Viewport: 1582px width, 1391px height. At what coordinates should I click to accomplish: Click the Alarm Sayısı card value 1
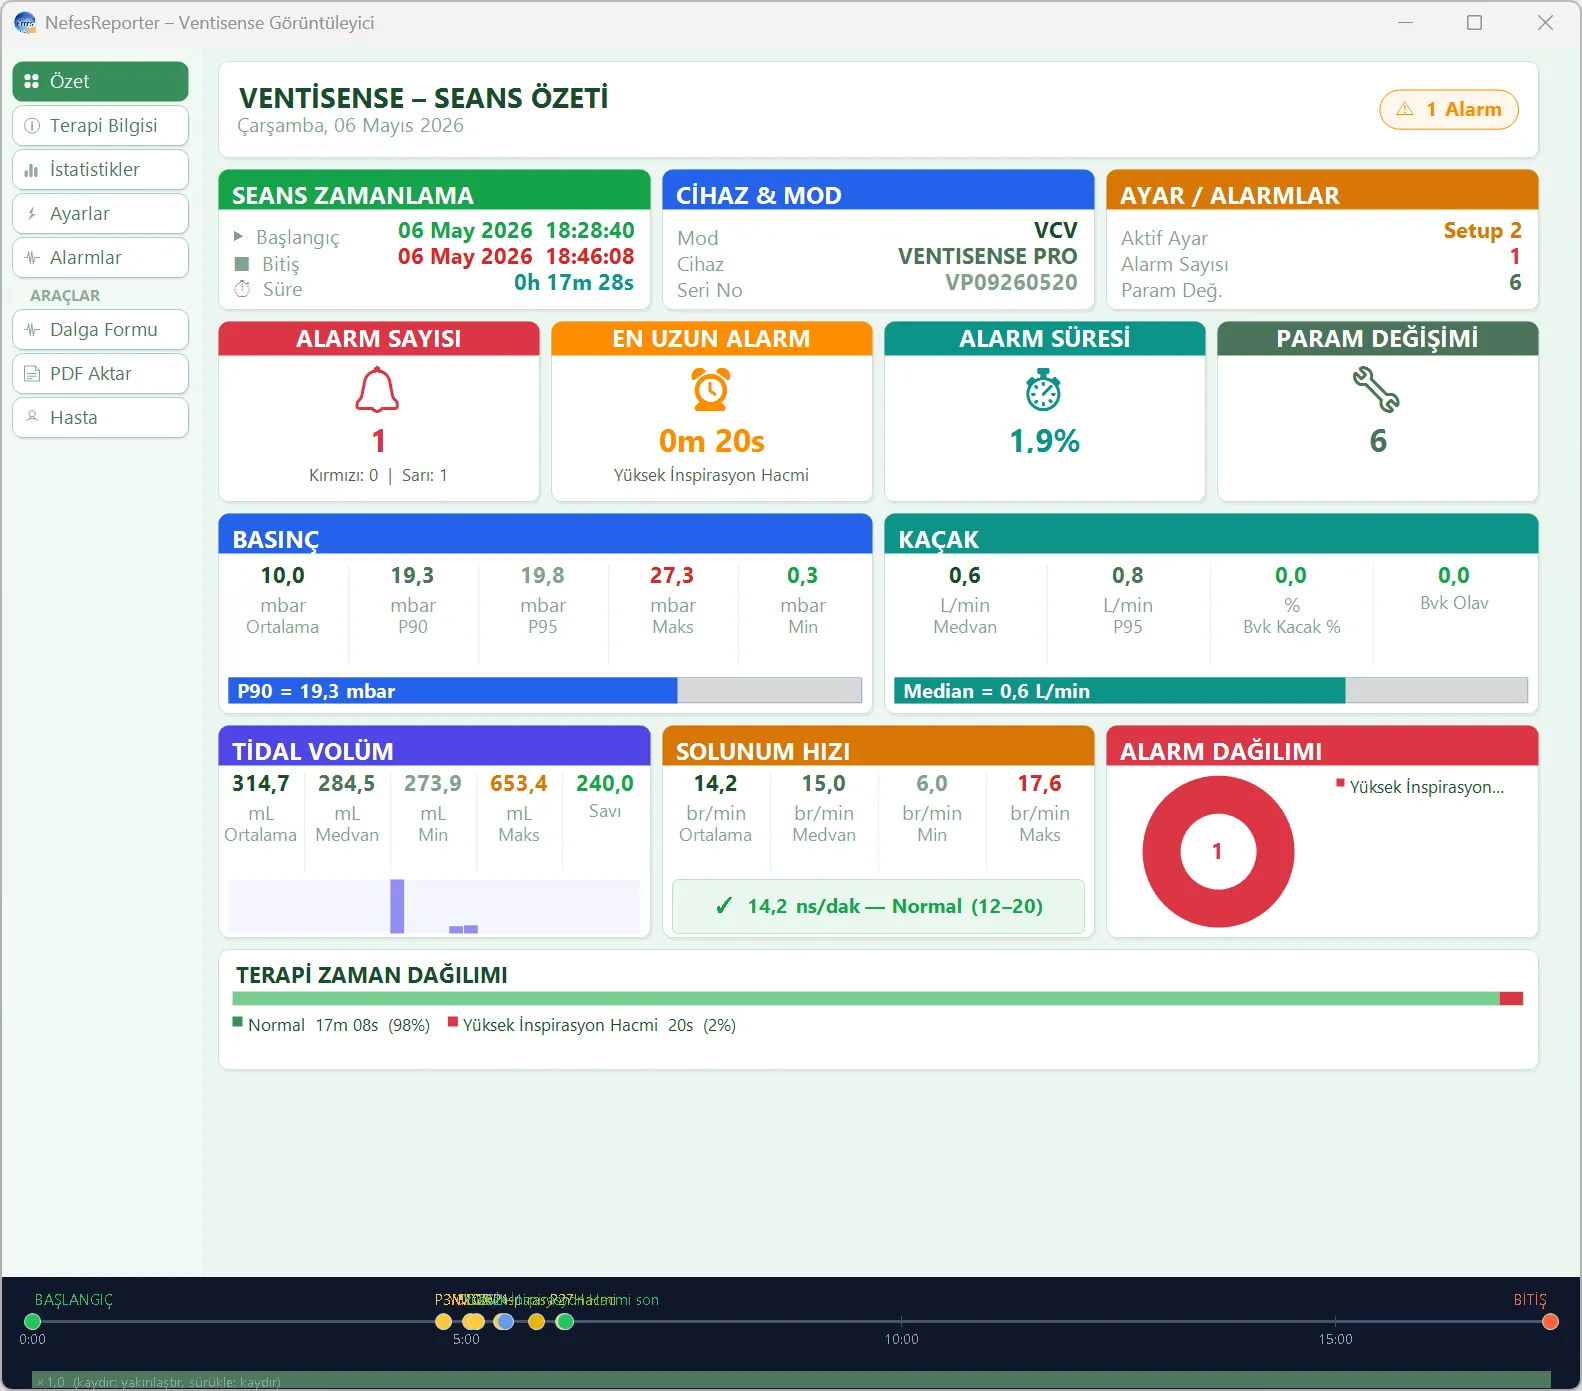pyautogui.click(x=378, y=441)
